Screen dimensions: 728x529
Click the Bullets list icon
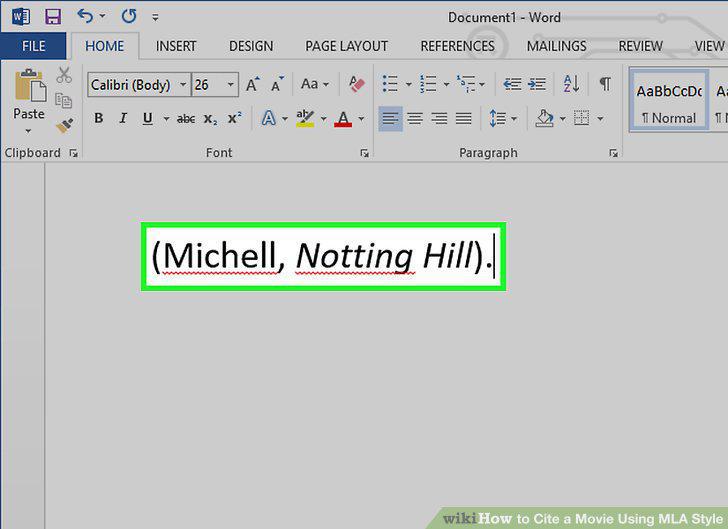tap(390, 84)
